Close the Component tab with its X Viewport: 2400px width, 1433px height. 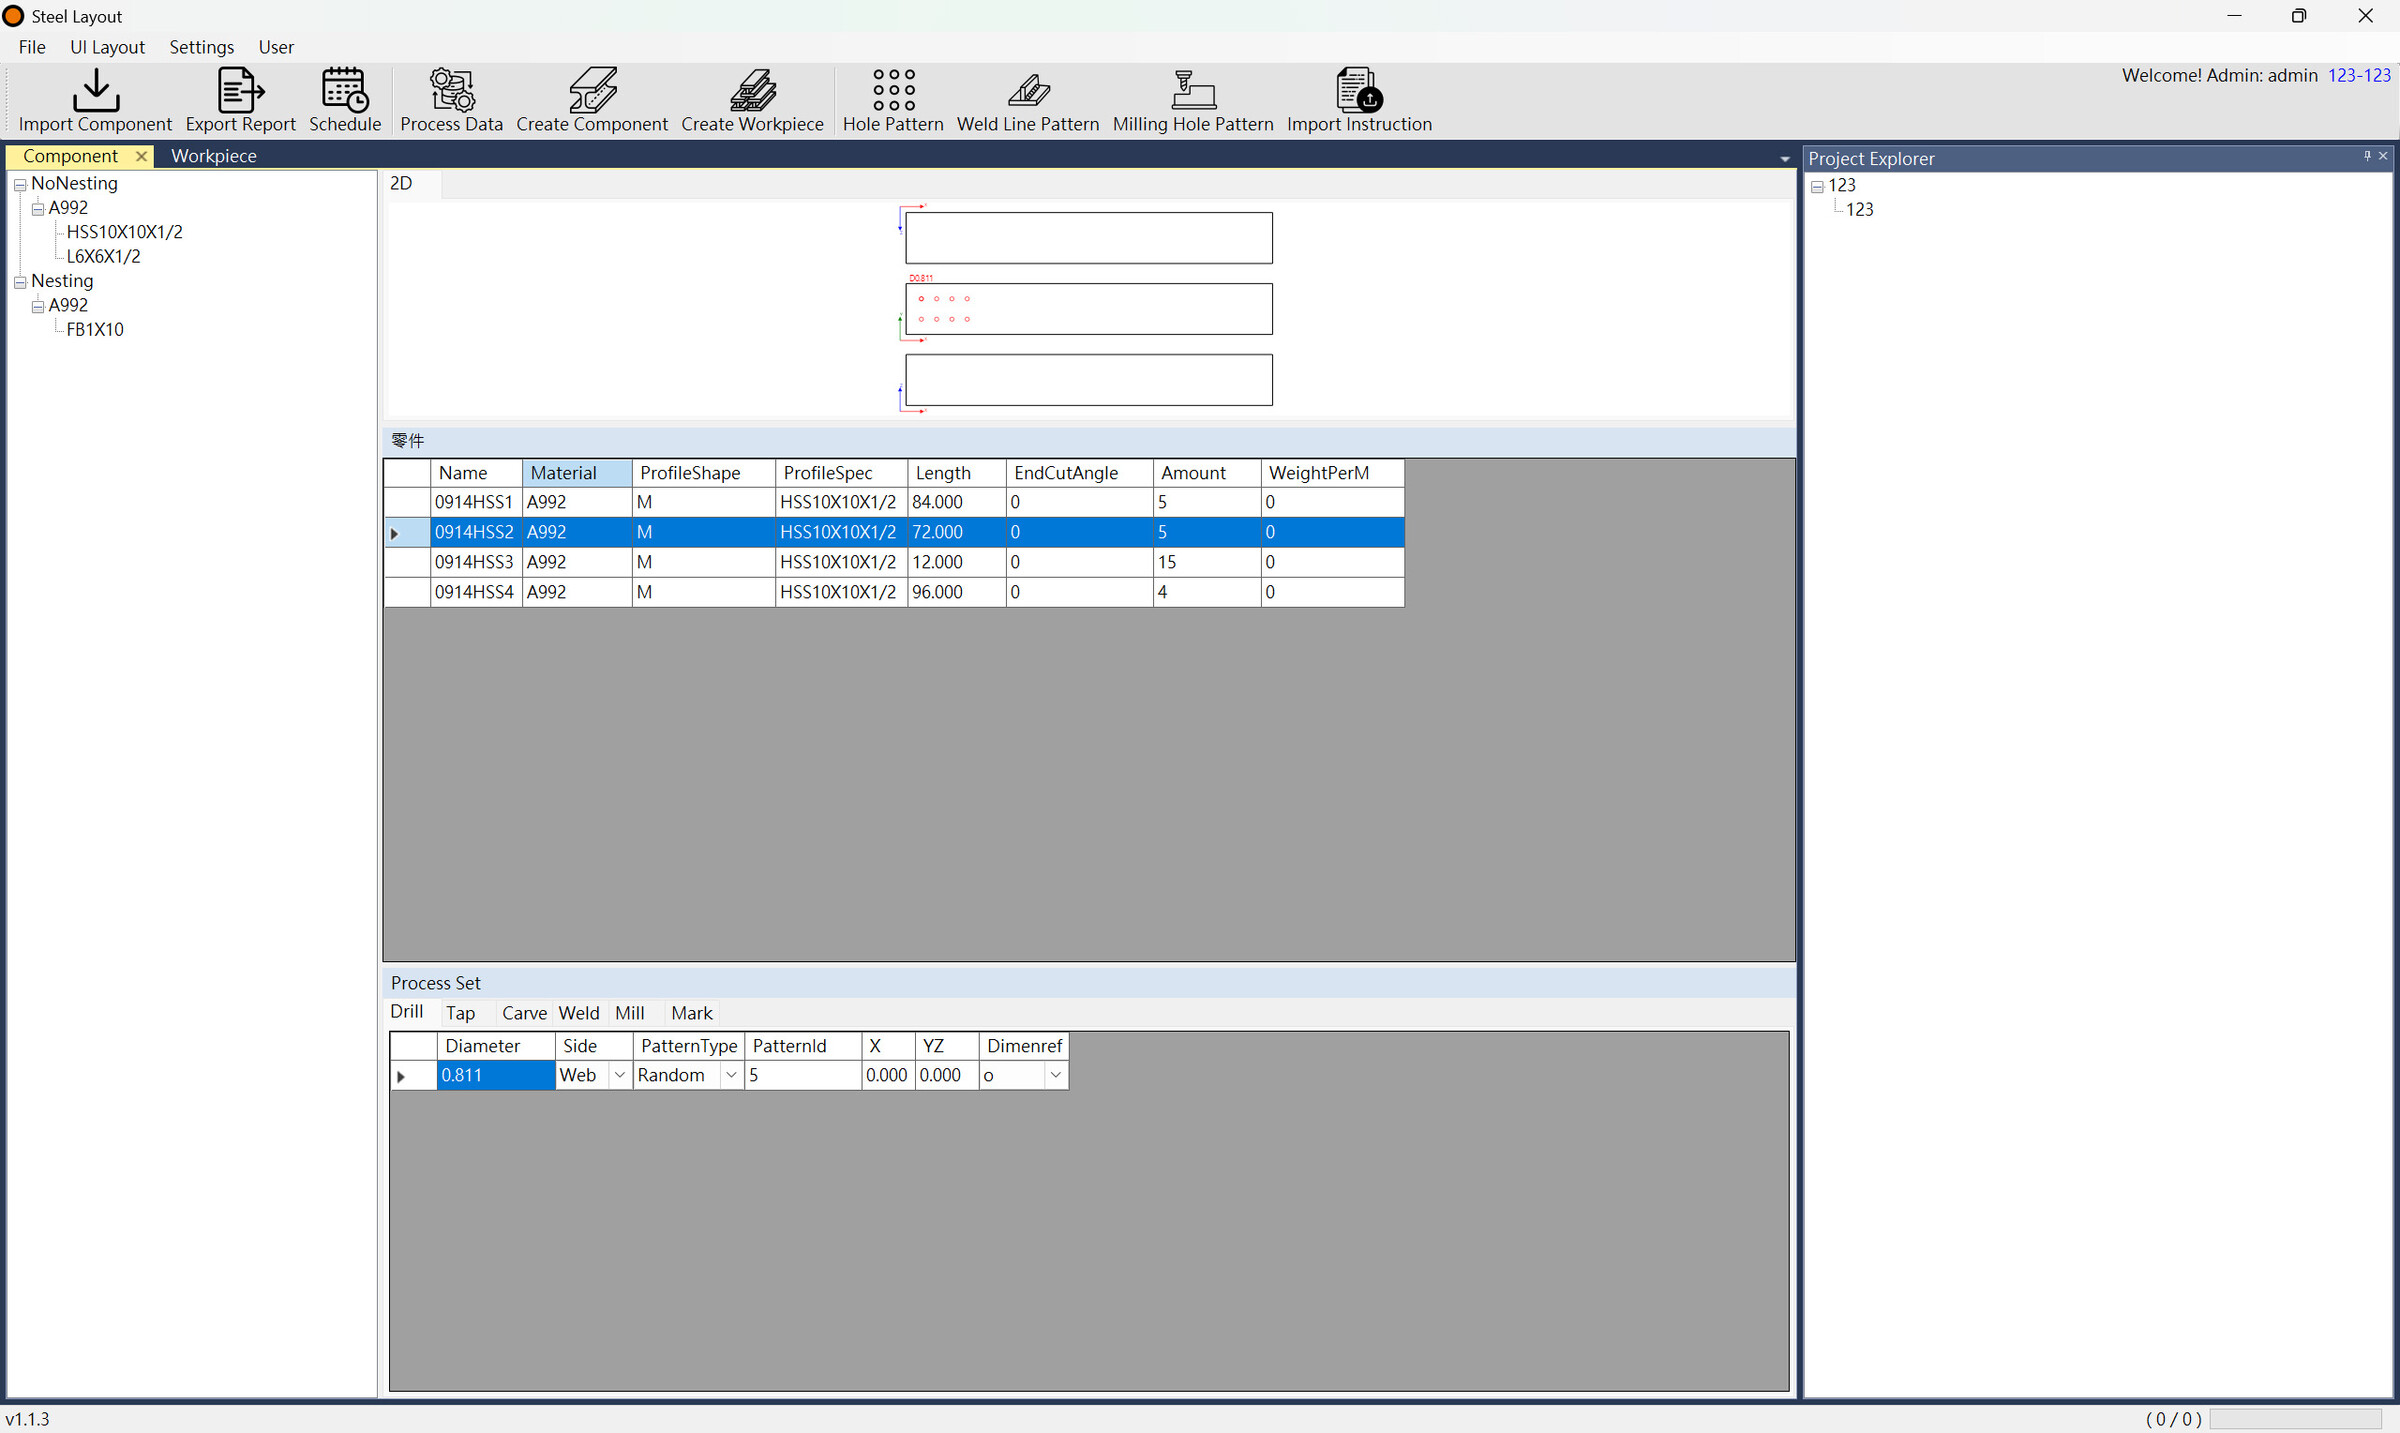click(x=141, y=156)
